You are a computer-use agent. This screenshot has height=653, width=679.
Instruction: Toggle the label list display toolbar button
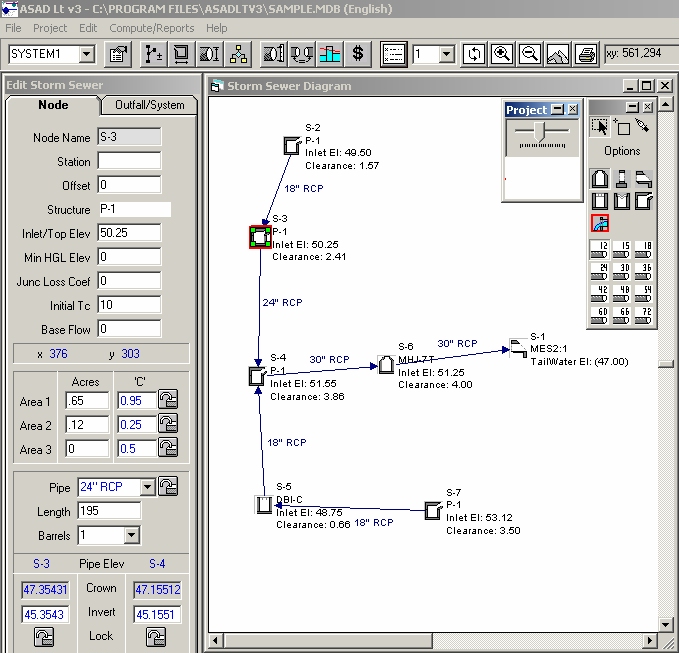[x=393, y=54]
